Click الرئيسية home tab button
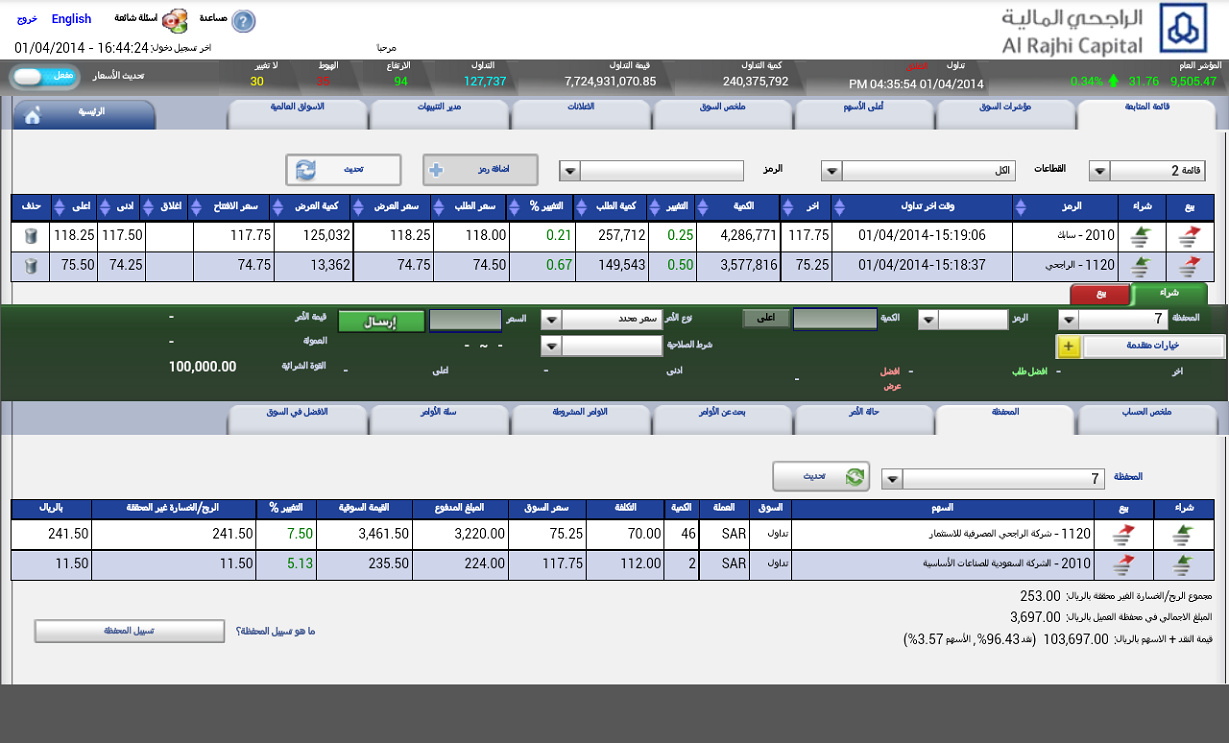This screenshot has height=743, width=1229. [85, 115]
